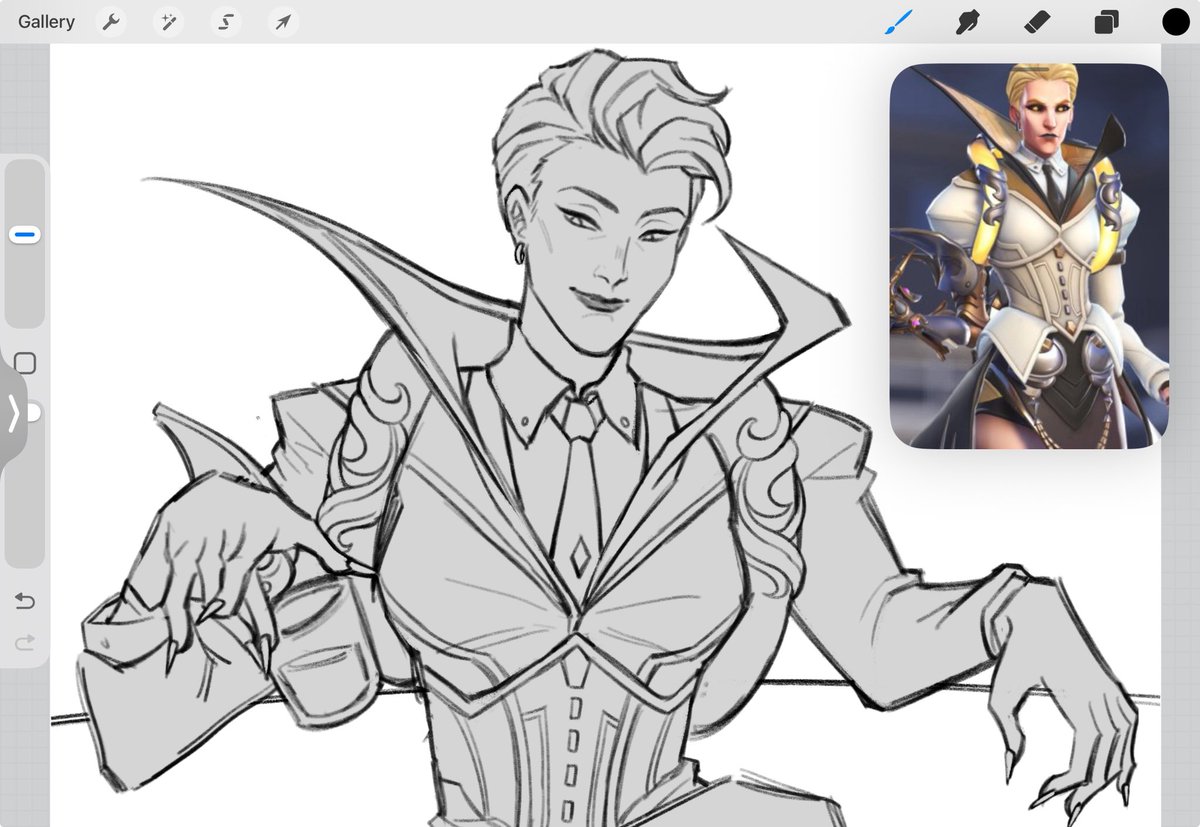Open the Adjustments magic wand menu
This screenshot has height=827, width=1200.
point(168,22)
